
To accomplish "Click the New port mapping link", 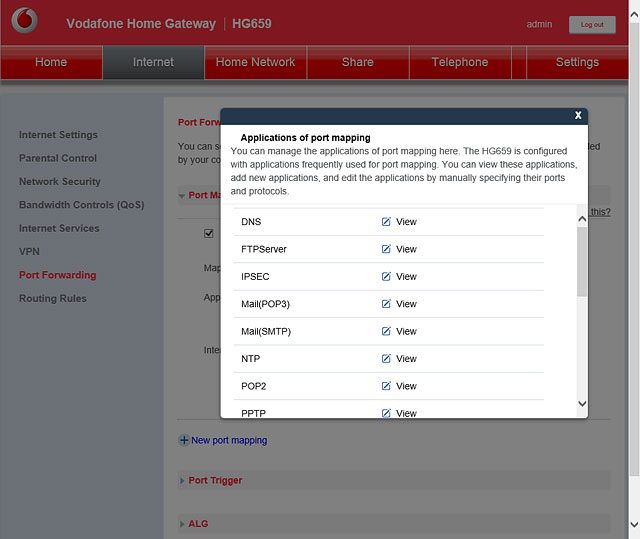I will (229, 440).
